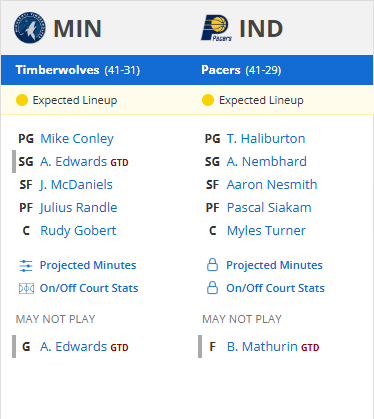The image size is (374, 419).
Task: Click the Pacers team name in blue bar
Action: (221, 70)
